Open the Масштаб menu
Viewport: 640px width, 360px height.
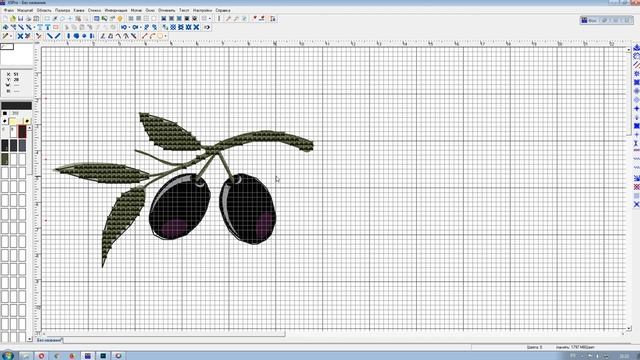pyautogui.click(x=25, y=10)
